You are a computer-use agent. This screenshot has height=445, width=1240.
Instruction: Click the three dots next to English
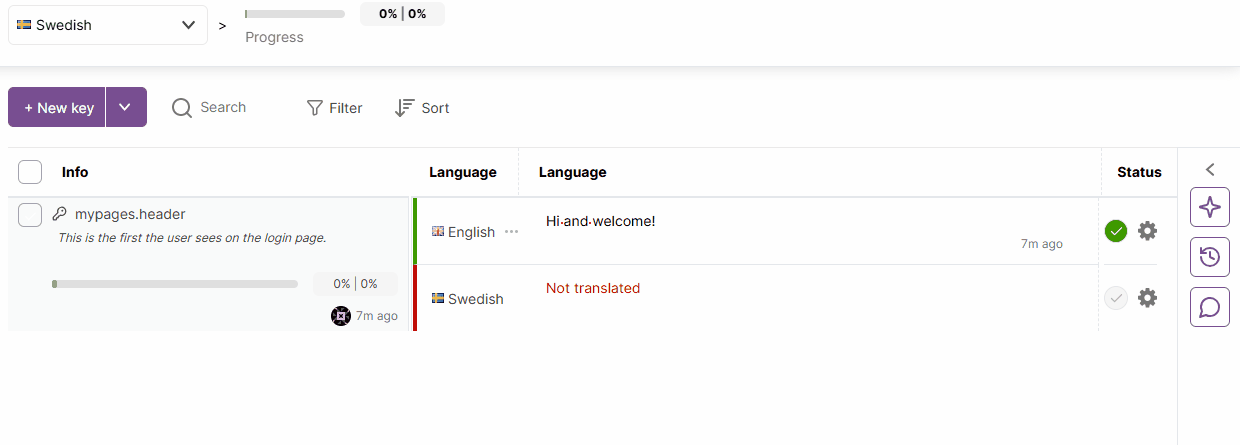(512, 232)
